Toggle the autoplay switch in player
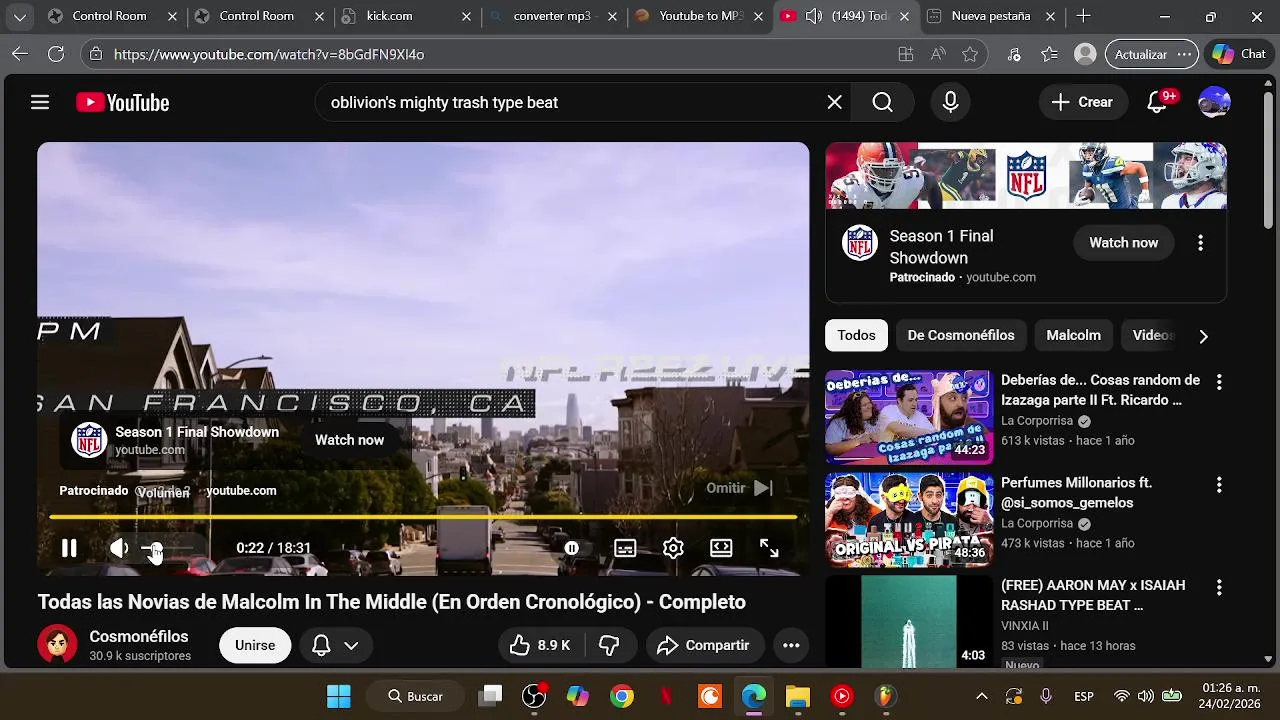This screenshot has width=1280, height=720. 572,548
